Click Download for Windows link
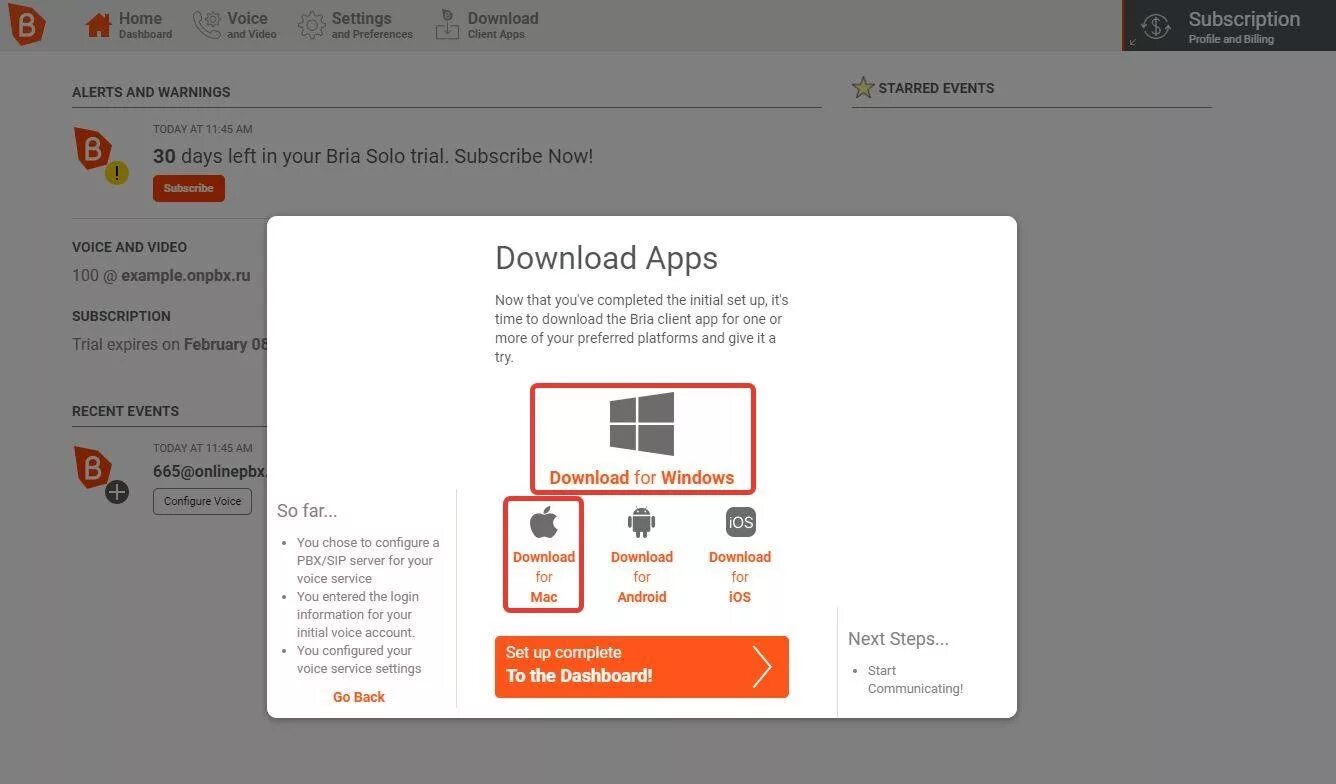Viewport: 1336px width, 784px height. click(642, 477)
